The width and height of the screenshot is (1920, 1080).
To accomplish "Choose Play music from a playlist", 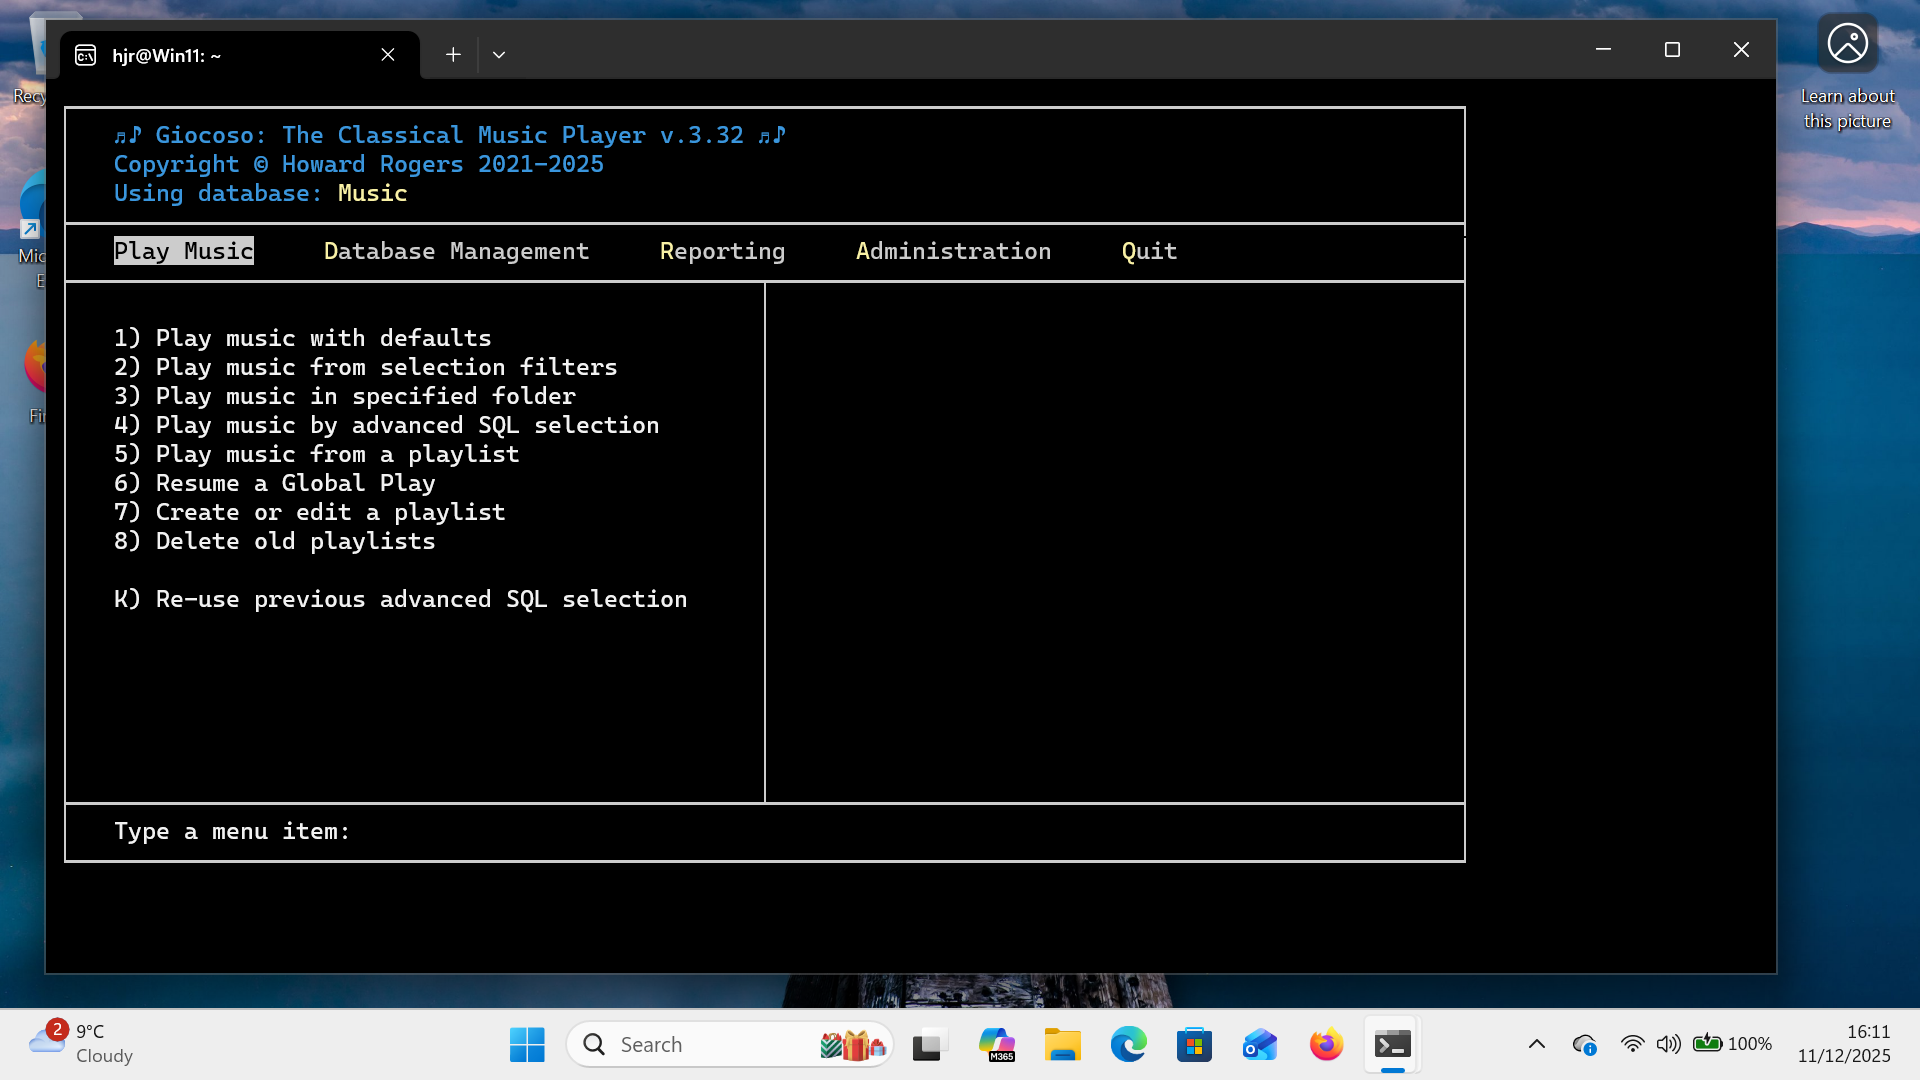I will 317,454.
